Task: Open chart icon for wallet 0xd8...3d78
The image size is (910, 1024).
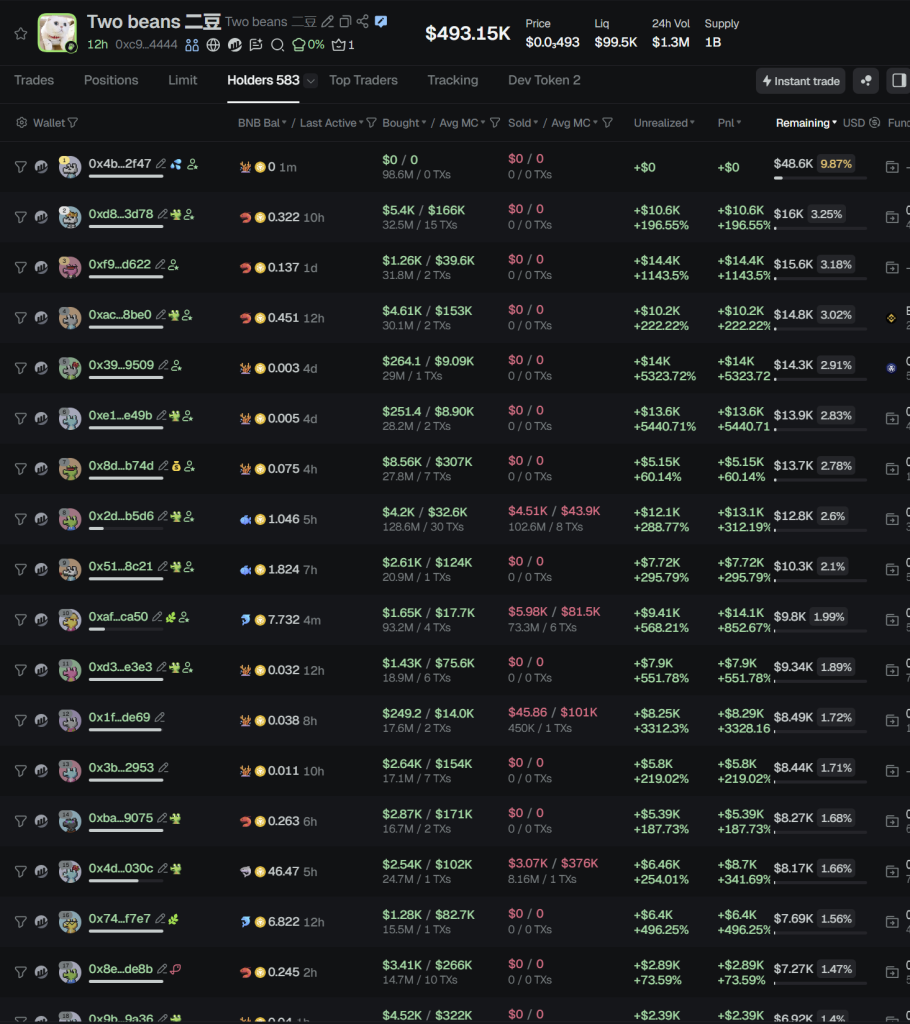Action: 41,217
